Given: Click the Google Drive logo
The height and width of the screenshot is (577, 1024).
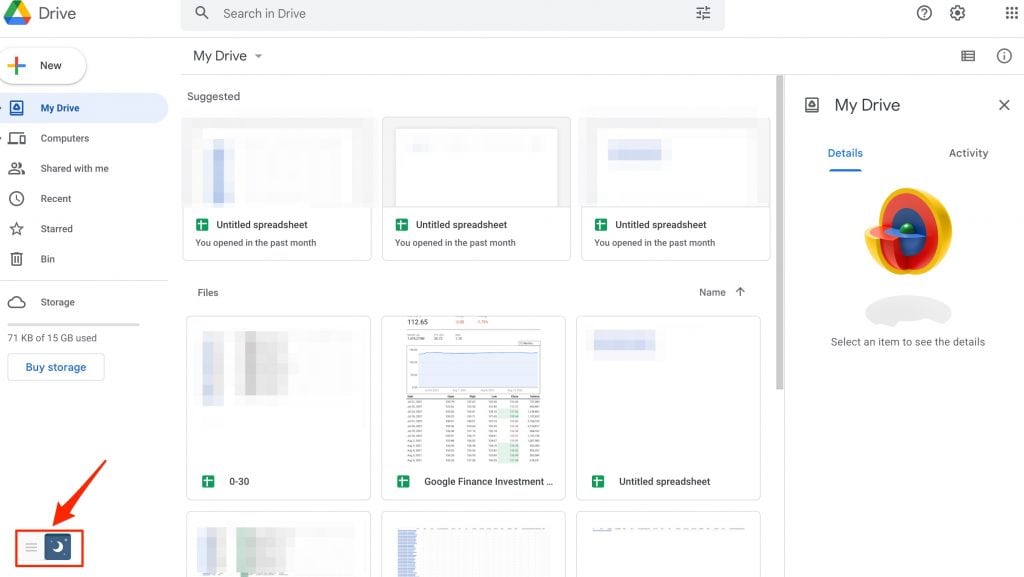Looking at the screenshot, I should pos(17,13).
